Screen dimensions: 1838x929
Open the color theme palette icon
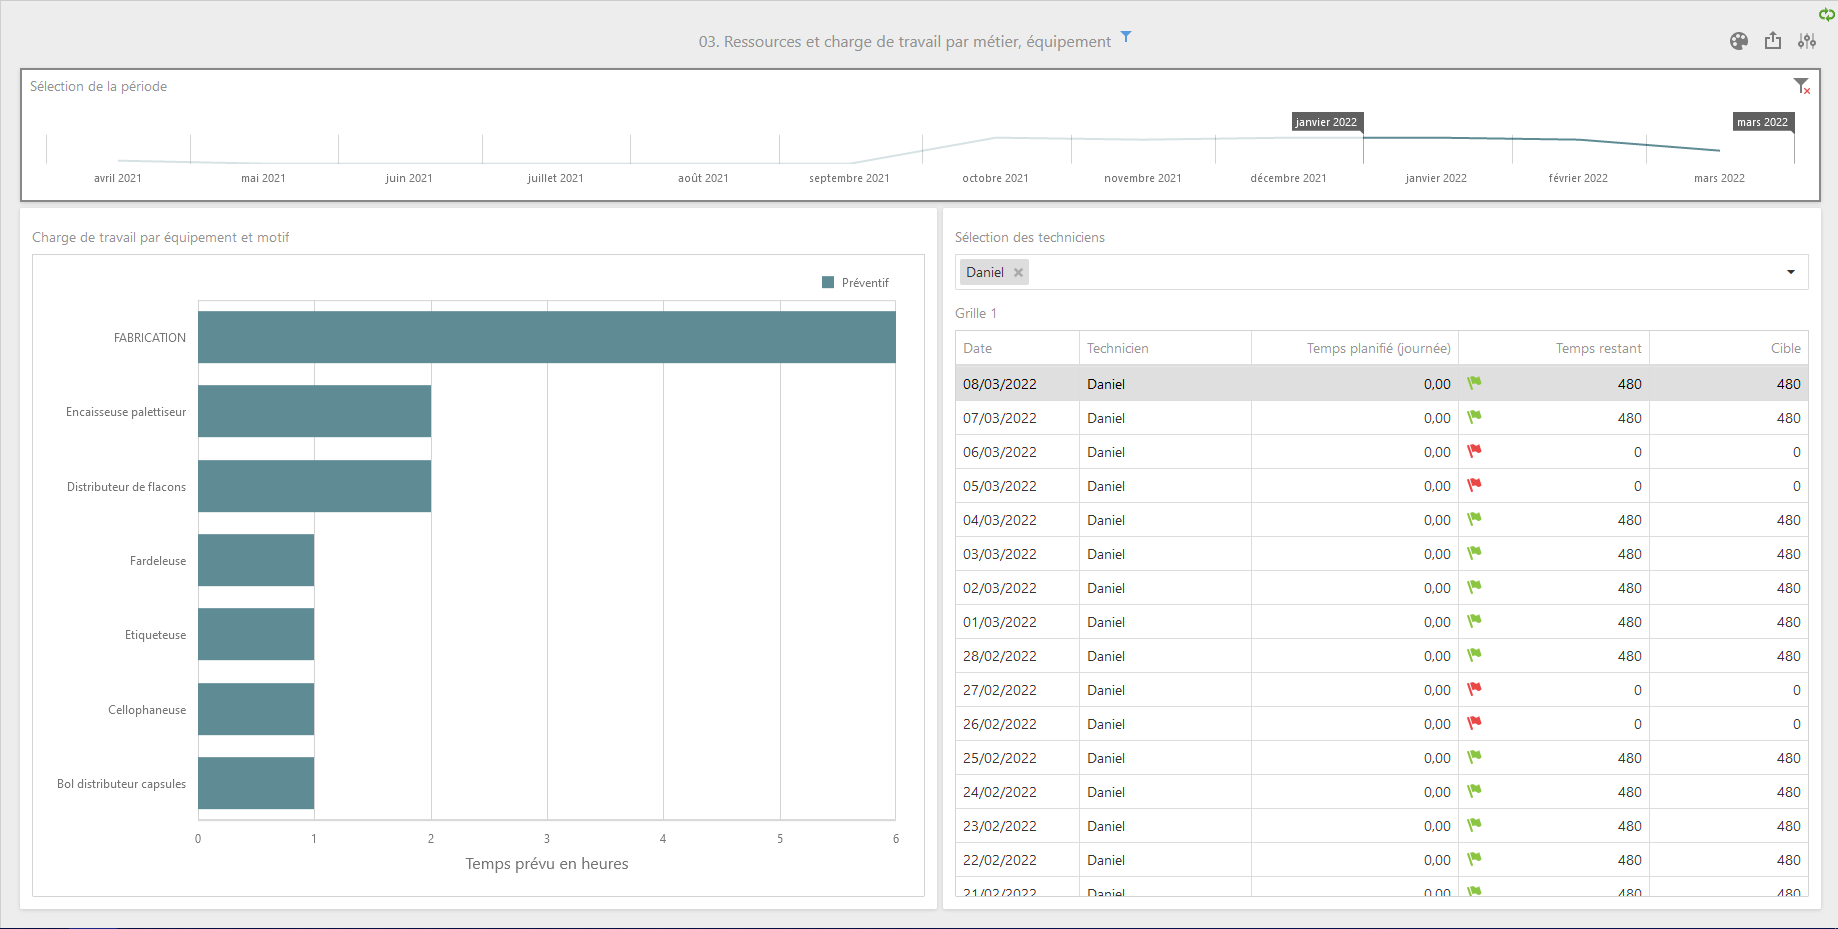tap(1739, 41)
